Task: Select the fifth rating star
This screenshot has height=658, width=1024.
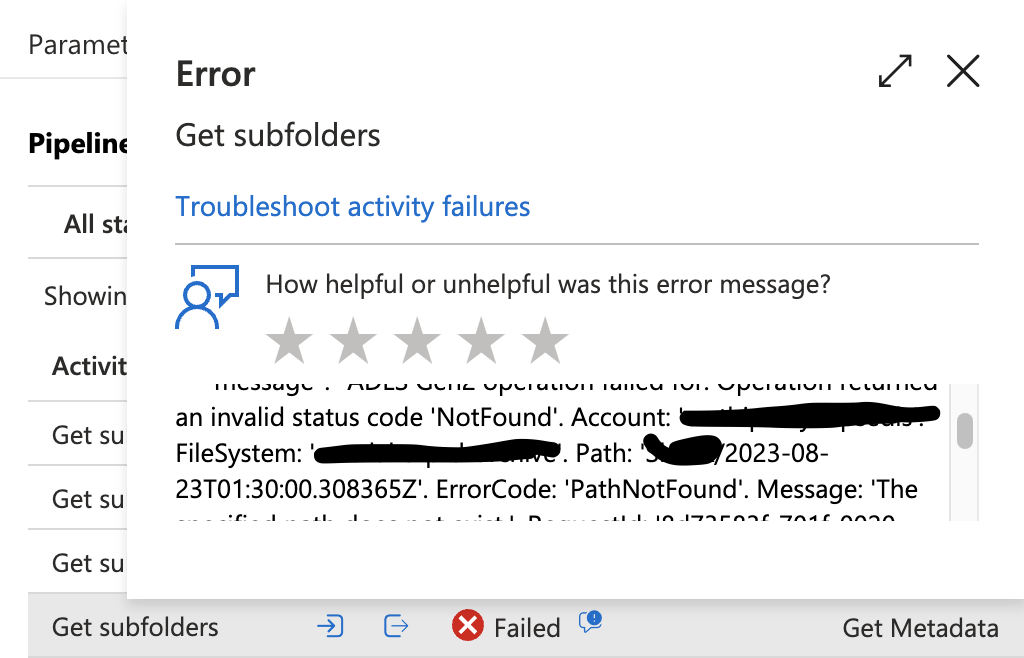Action: coord(545,340)
